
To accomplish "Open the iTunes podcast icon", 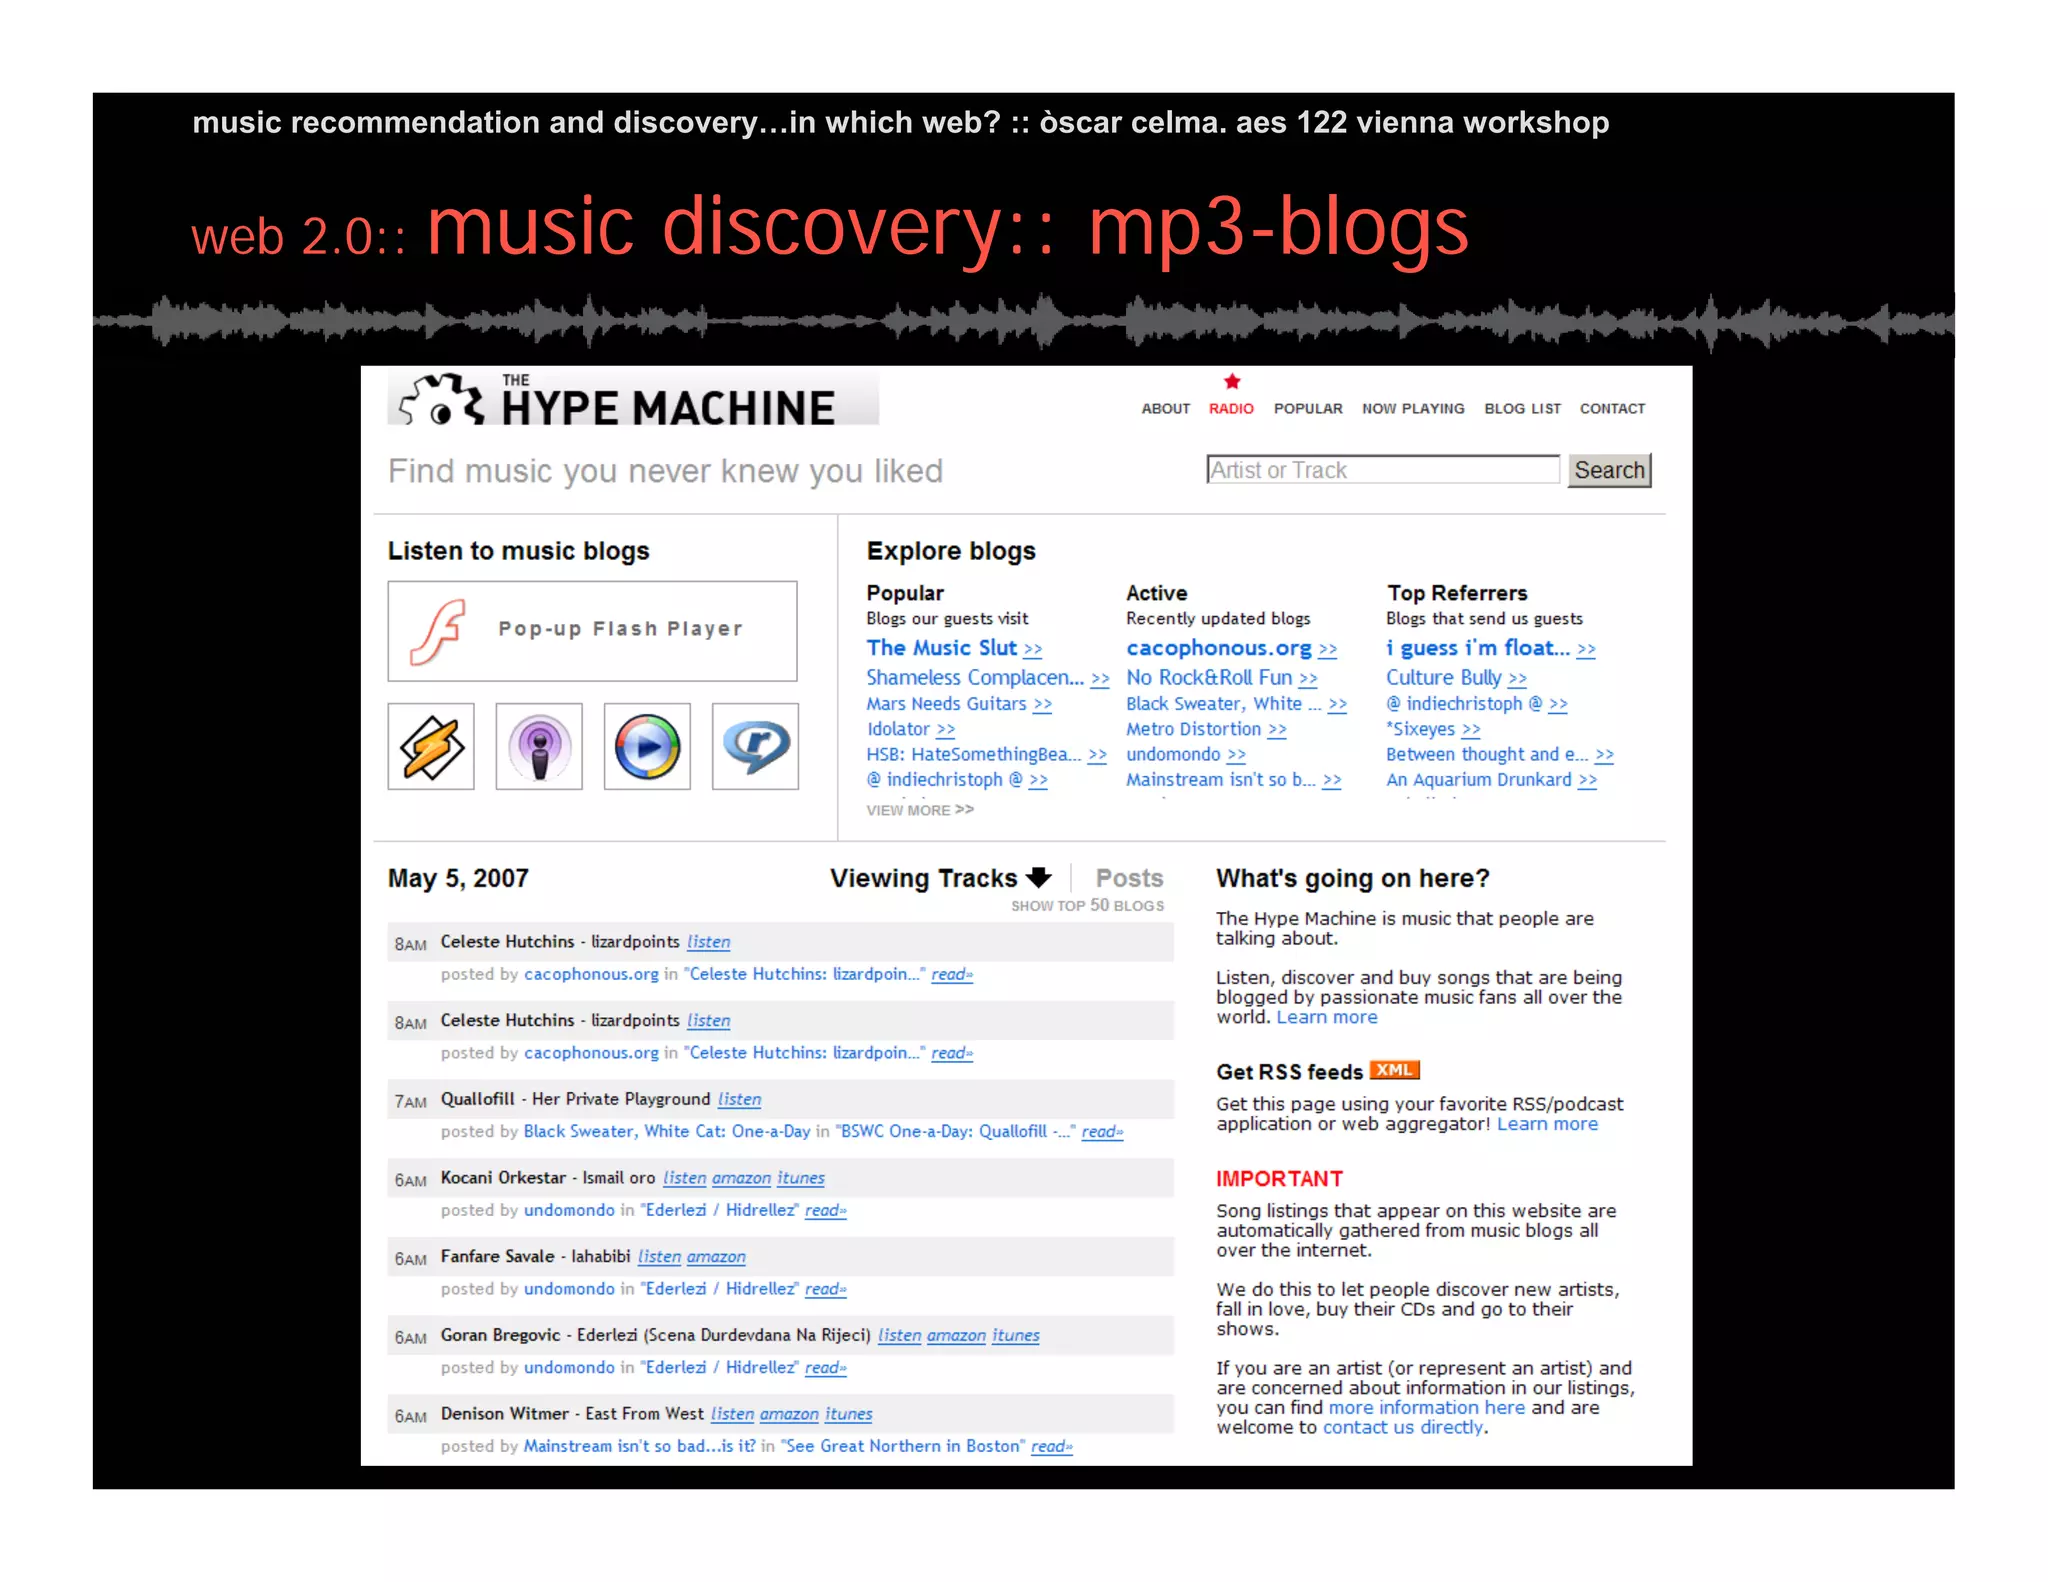I will coord(539,746).
